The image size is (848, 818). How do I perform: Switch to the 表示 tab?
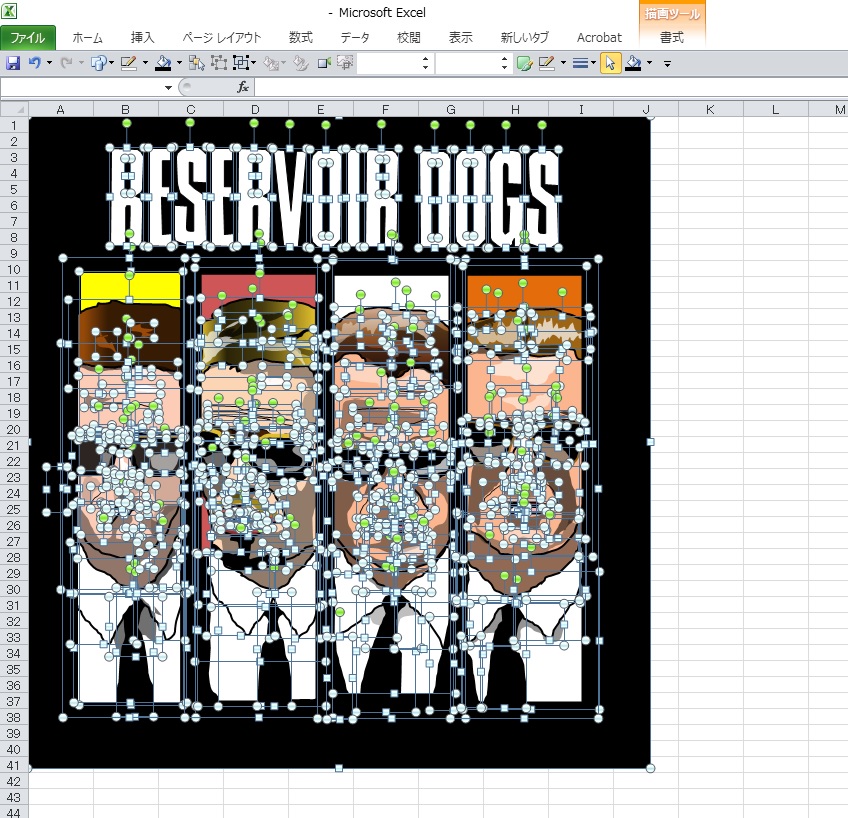click(x=460, y=37)
